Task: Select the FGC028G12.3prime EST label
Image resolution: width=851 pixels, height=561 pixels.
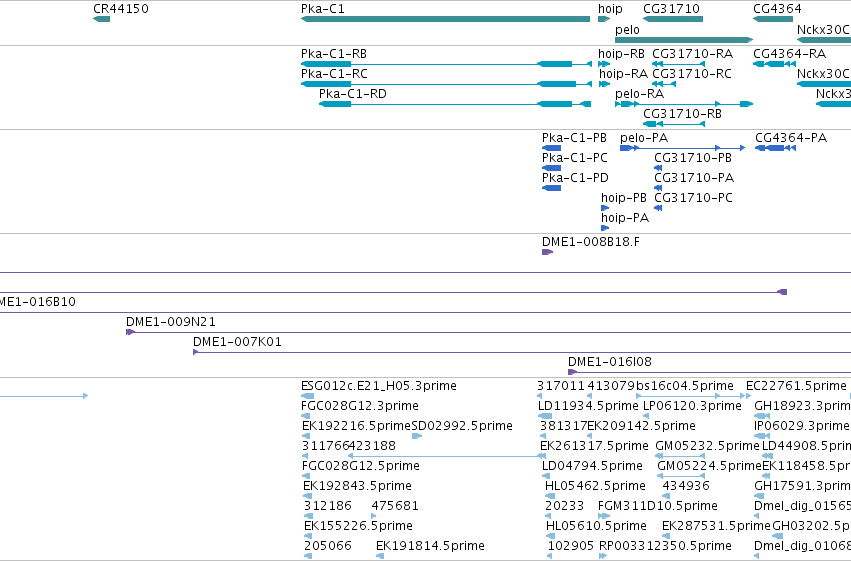Action: (360, 406)
